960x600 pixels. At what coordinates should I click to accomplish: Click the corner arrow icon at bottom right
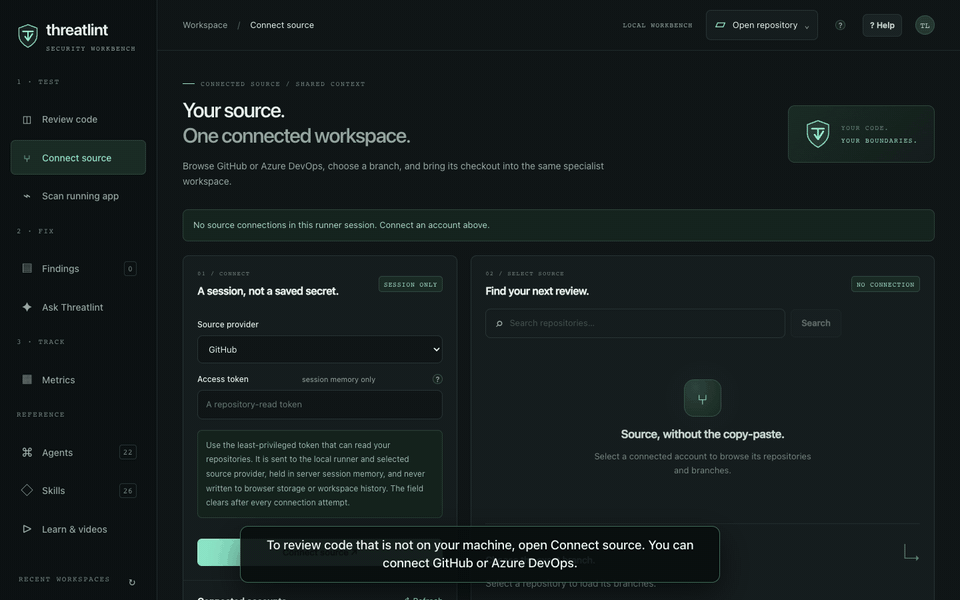pos(911,553)
